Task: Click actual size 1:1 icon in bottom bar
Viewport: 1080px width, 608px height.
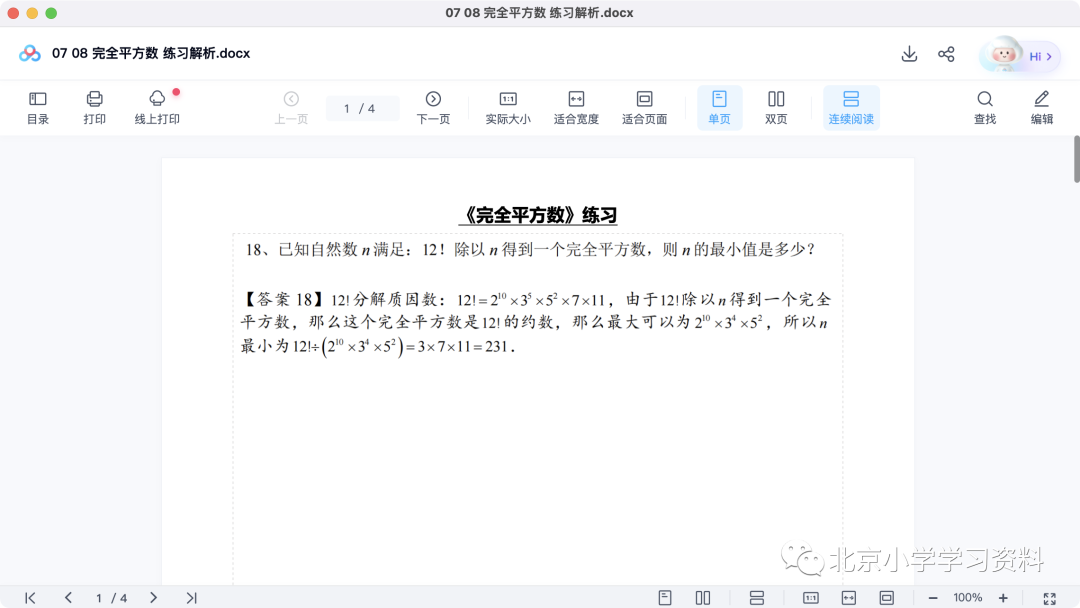Action: (811, 598)
